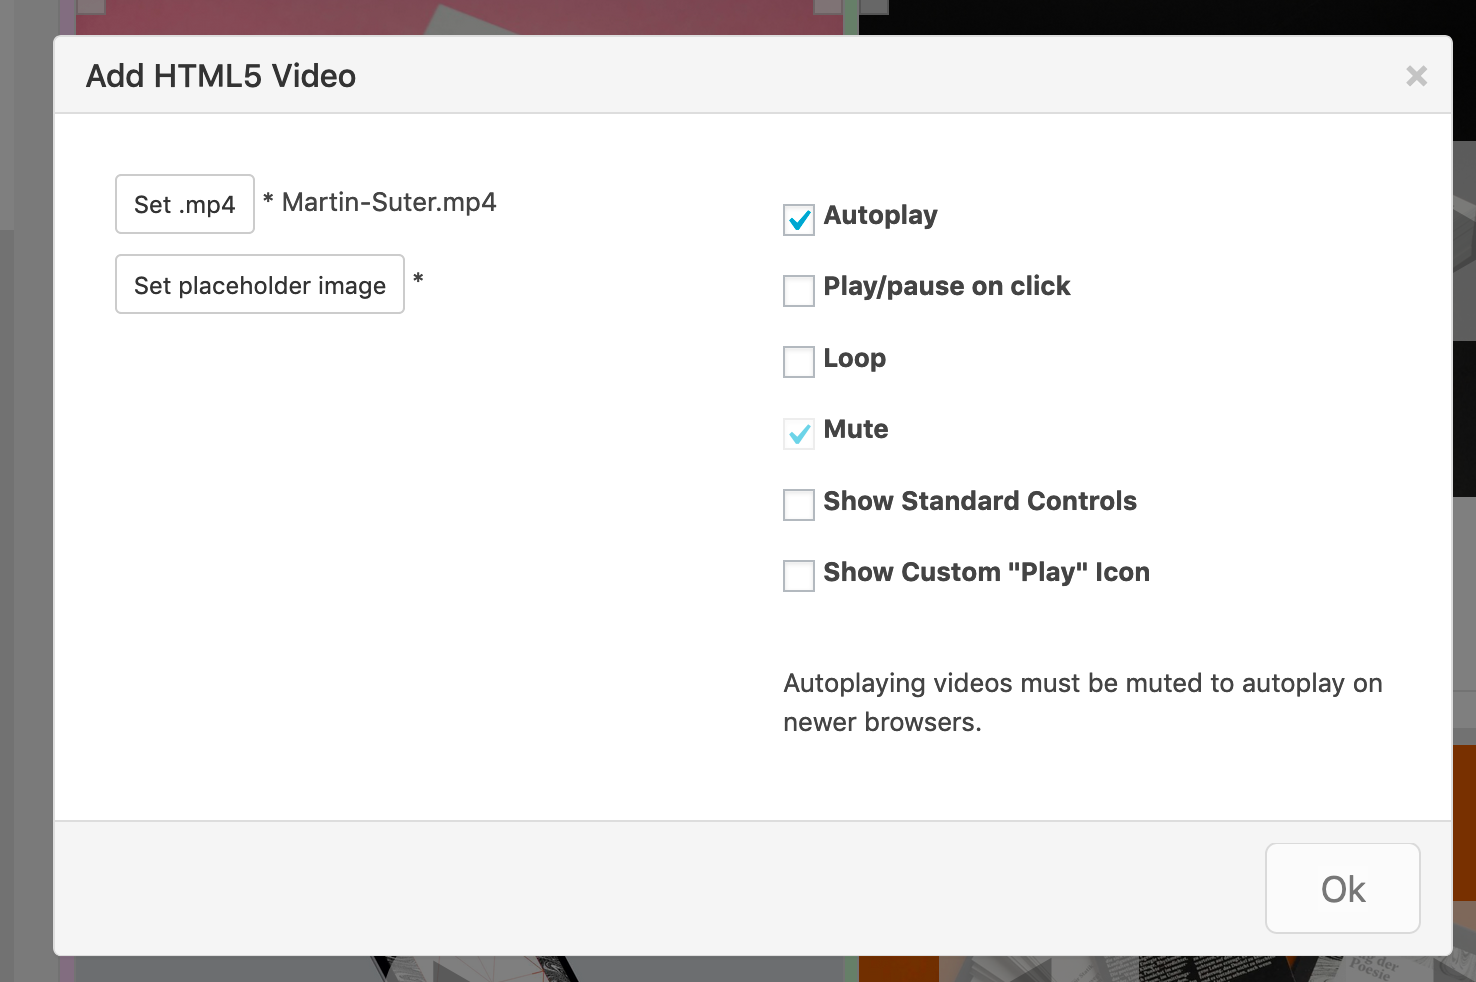Enable the Play/pause on click checkbox
This screenshot has width=1476, height=982.
[x=799, y=291]
